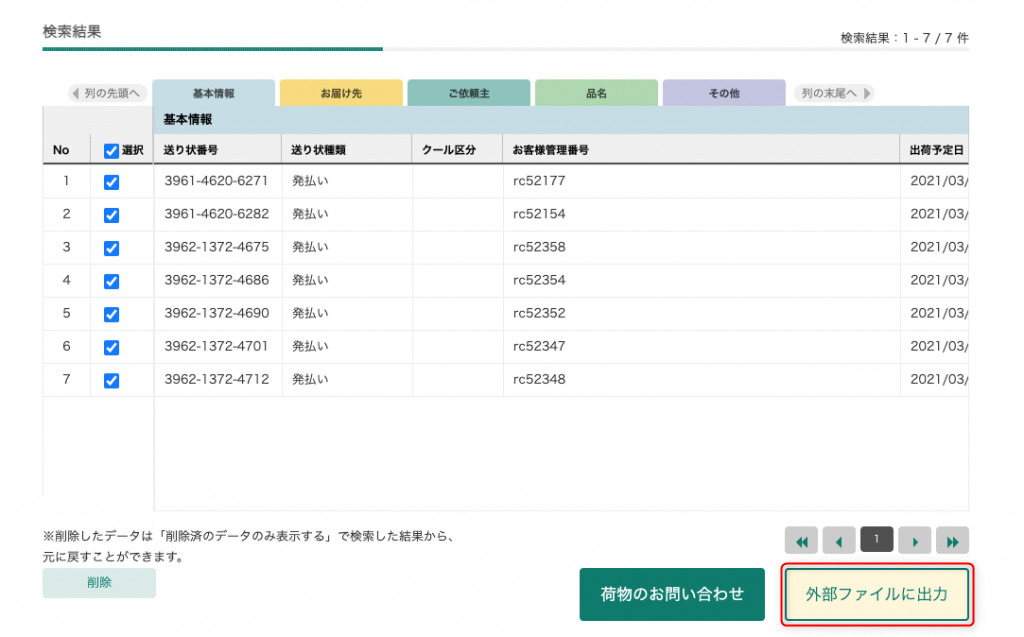Switch to the 品名 tab
The image size is (1024, 637).
coord(596,93)
